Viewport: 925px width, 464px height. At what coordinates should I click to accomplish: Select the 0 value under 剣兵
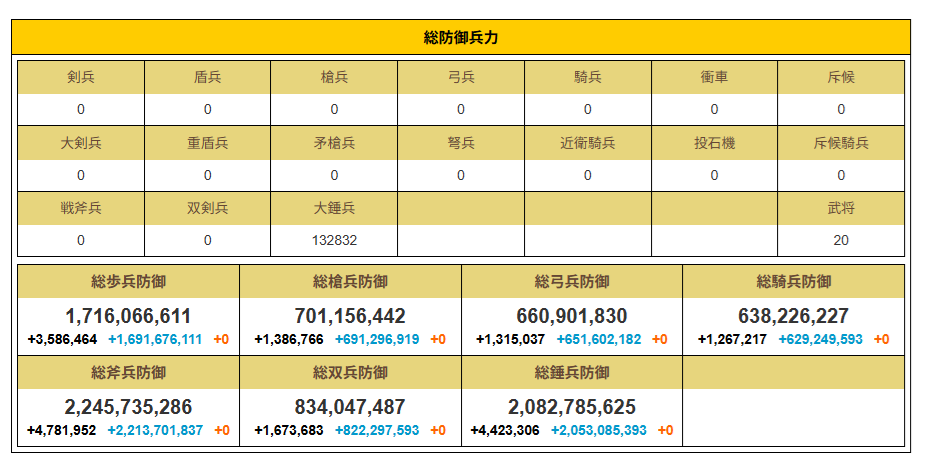click(81, 110)
